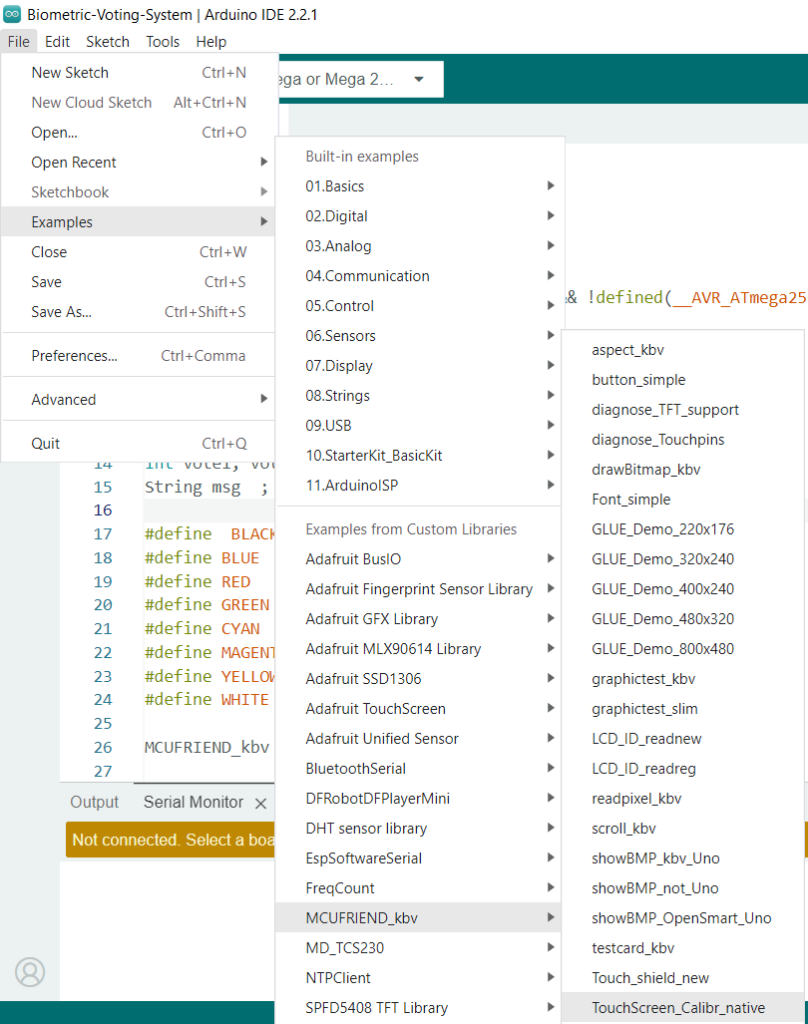This screenshot has width=808, height=1024.
Task: Click the Arduino IDE logo in title bar
Action: coord(12,14)
